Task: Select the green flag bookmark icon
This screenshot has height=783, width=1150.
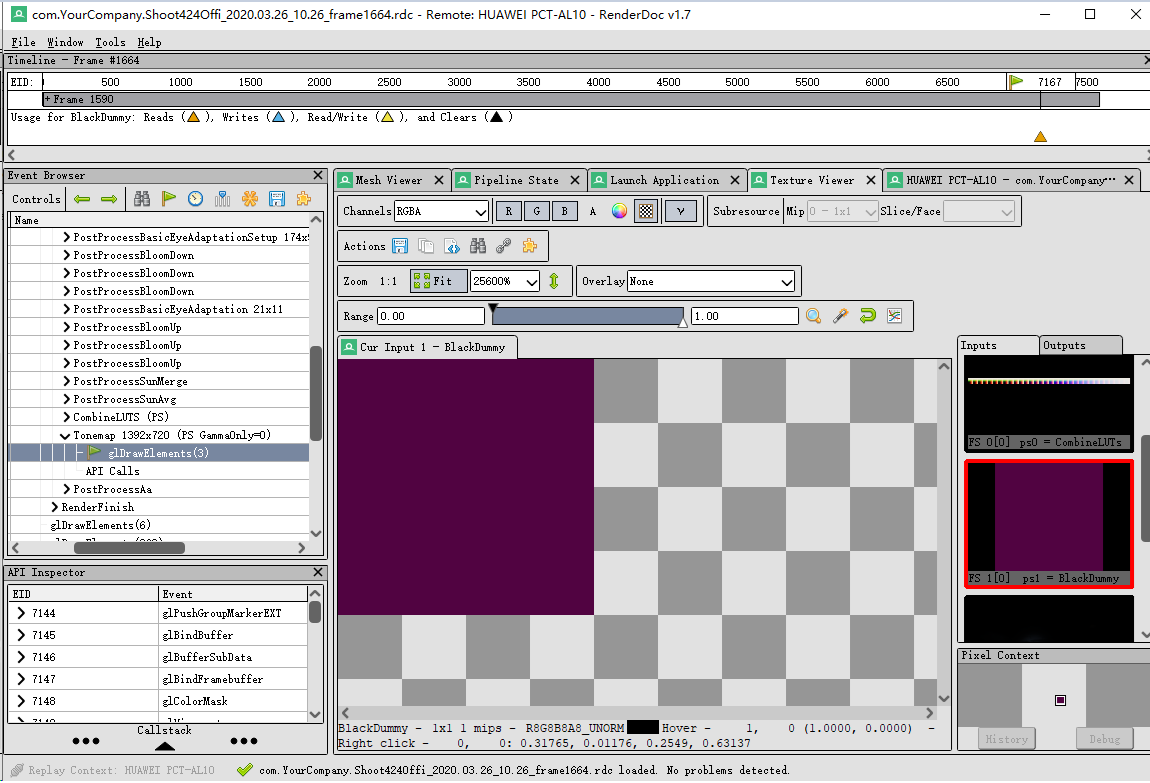Action: (169, 198)
